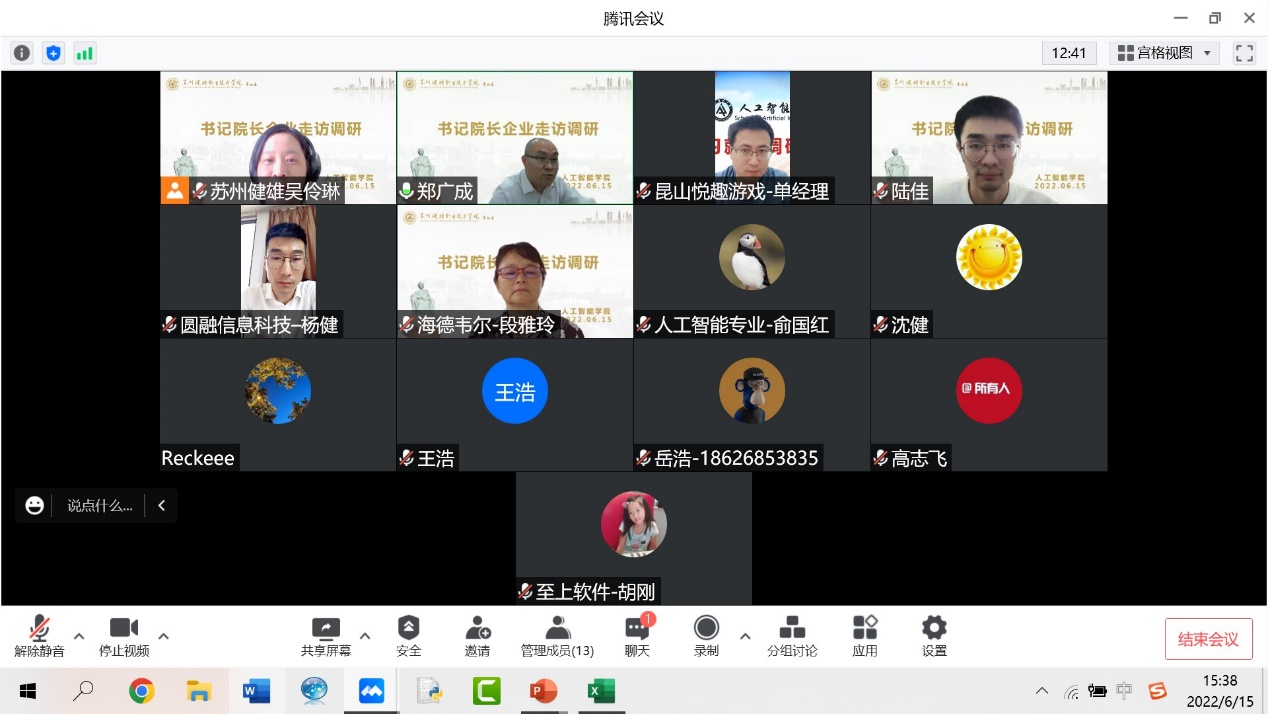Viewport: 1268px width, 714px height.
Task: Unmute microphone with 解除静音
Action: pyautogui.click(x=39, y=636)
